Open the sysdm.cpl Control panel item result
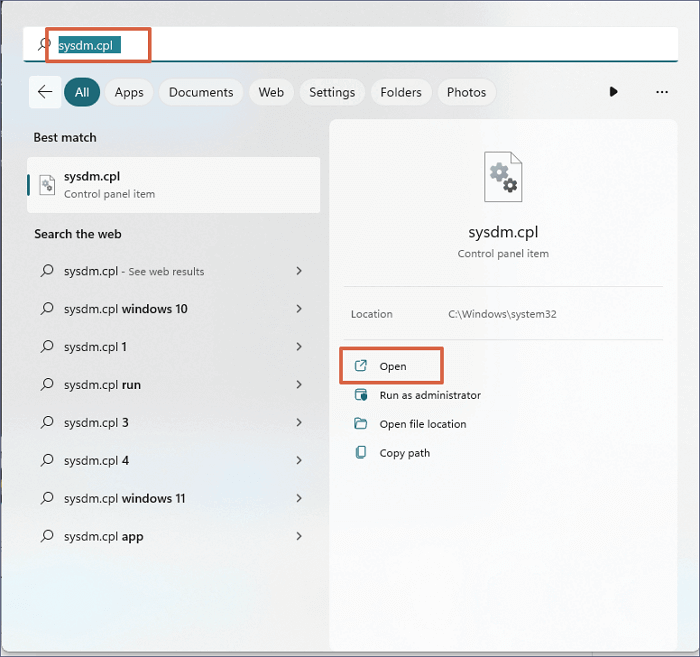Image resolution: width=700 pixels, height=657 pixels. coord(174,185)
